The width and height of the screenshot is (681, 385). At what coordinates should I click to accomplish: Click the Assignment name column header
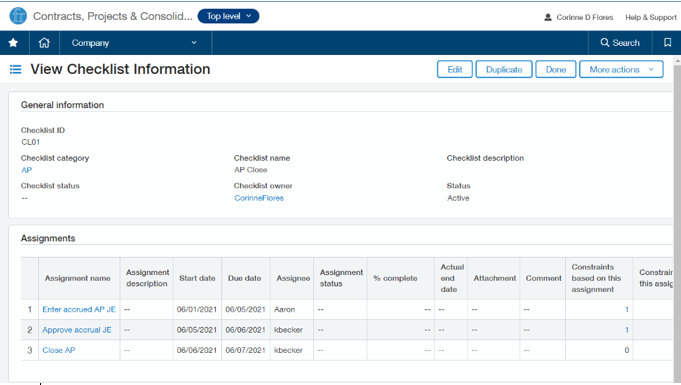pos(78,278)
